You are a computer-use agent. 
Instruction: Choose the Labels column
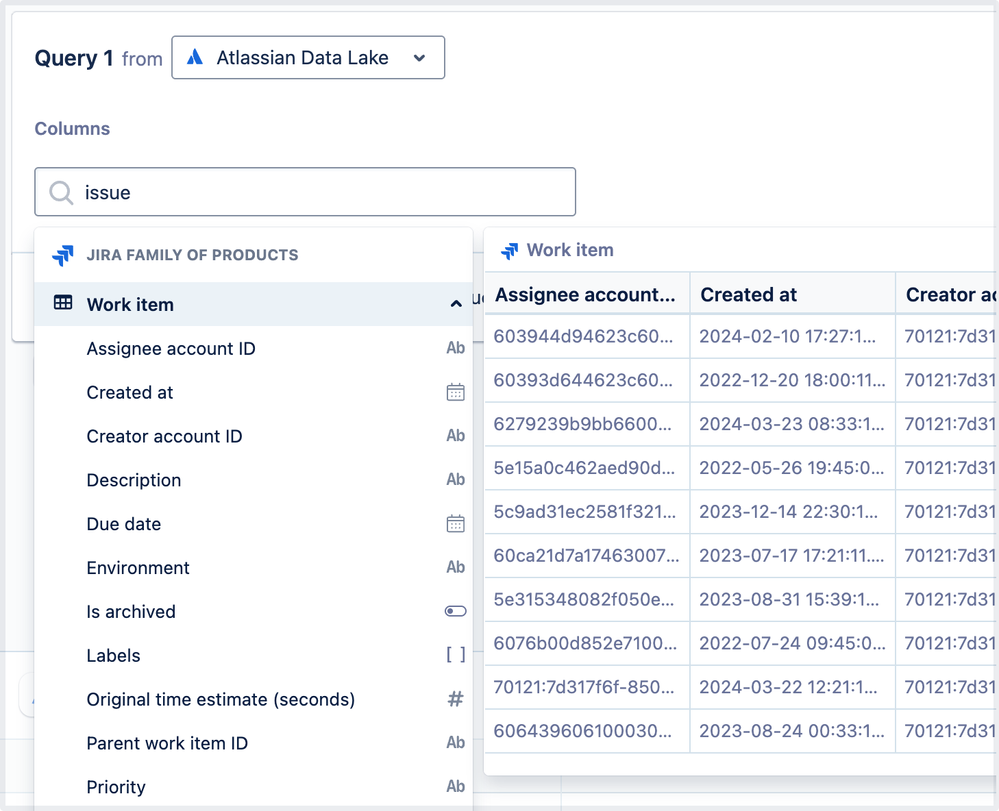click(254, 656)
